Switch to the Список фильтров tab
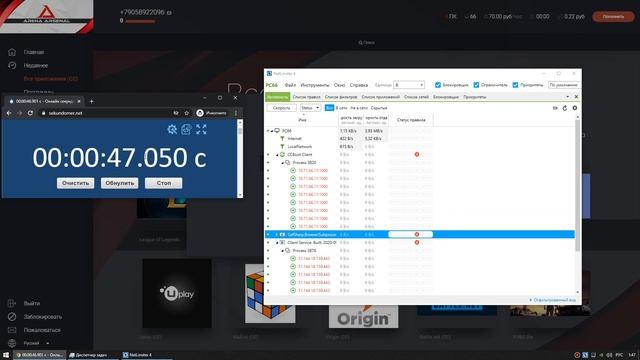Image resolution: width=640 pixels, height=360 pixels. click(341, 97)
